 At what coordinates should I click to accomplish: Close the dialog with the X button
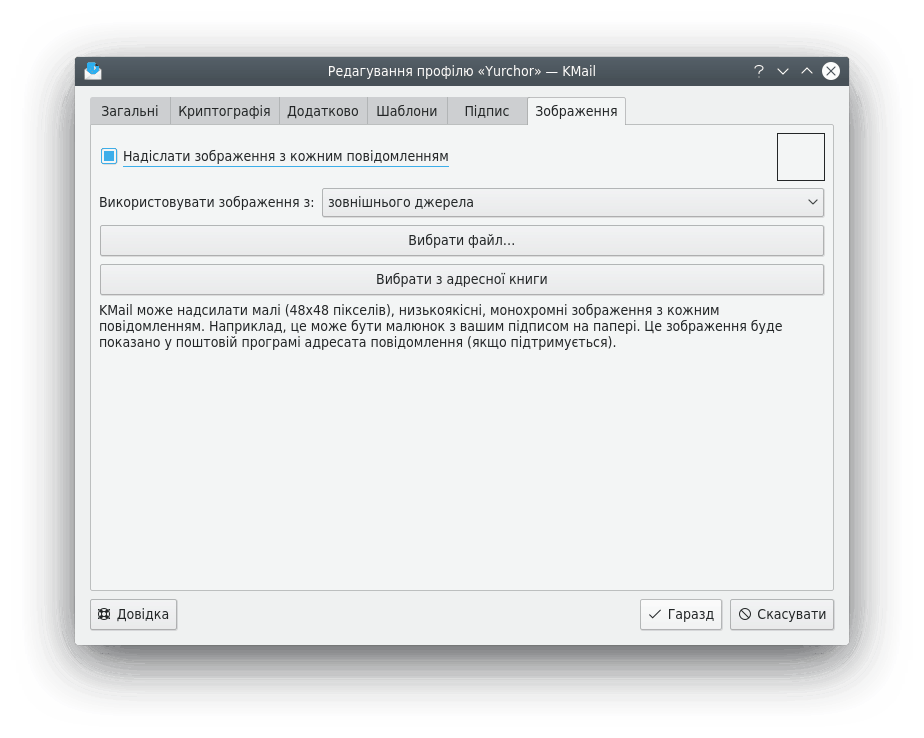click(x=830, y=71)
